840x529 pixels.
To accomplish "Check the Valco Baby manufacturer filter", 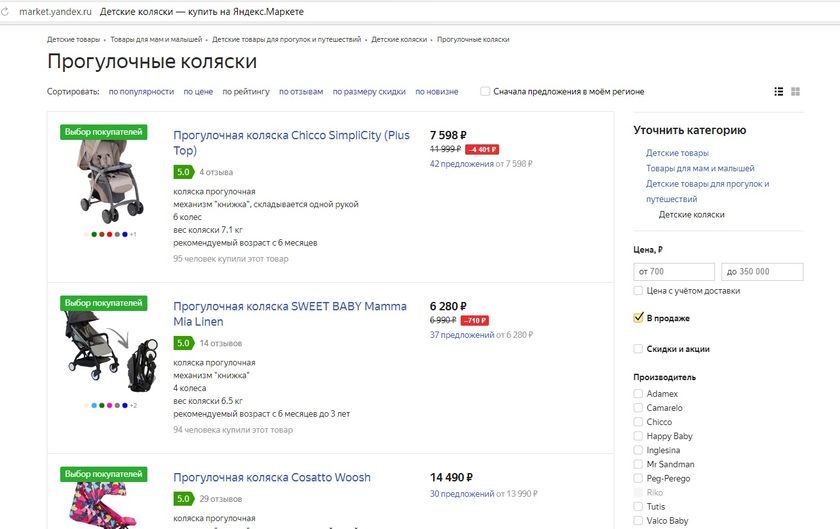I will (x=638, y=520).
